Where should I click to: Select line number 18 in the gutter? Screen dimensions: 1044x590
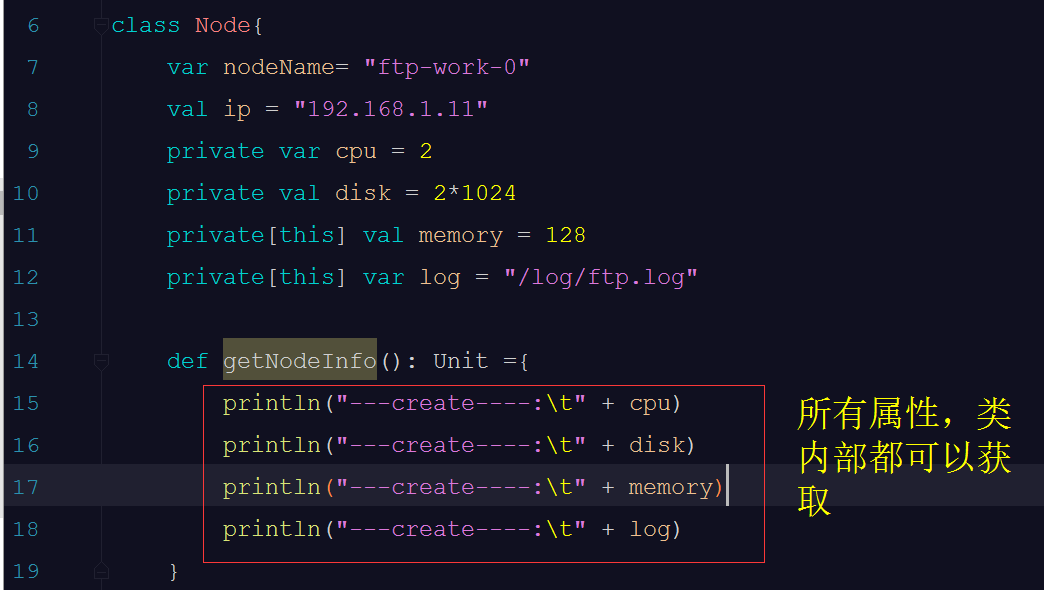click(x=26, y=529)
